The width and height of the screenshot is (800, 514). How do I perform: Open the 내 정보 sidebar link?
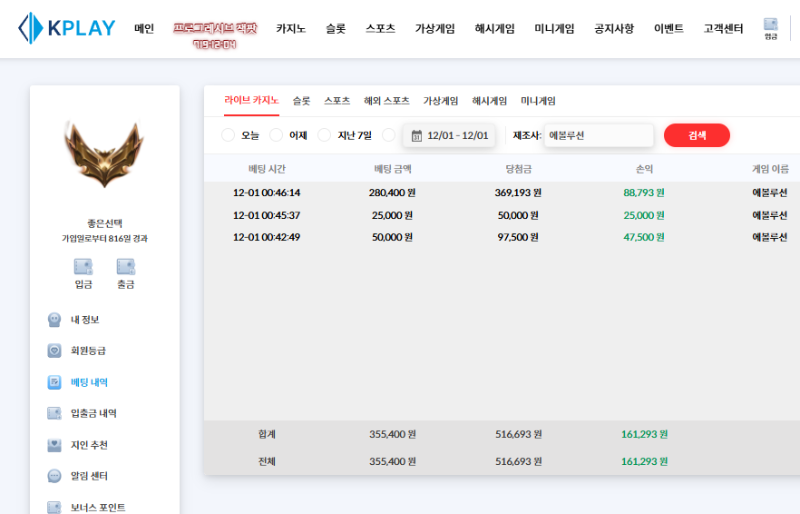pos(85,320)
